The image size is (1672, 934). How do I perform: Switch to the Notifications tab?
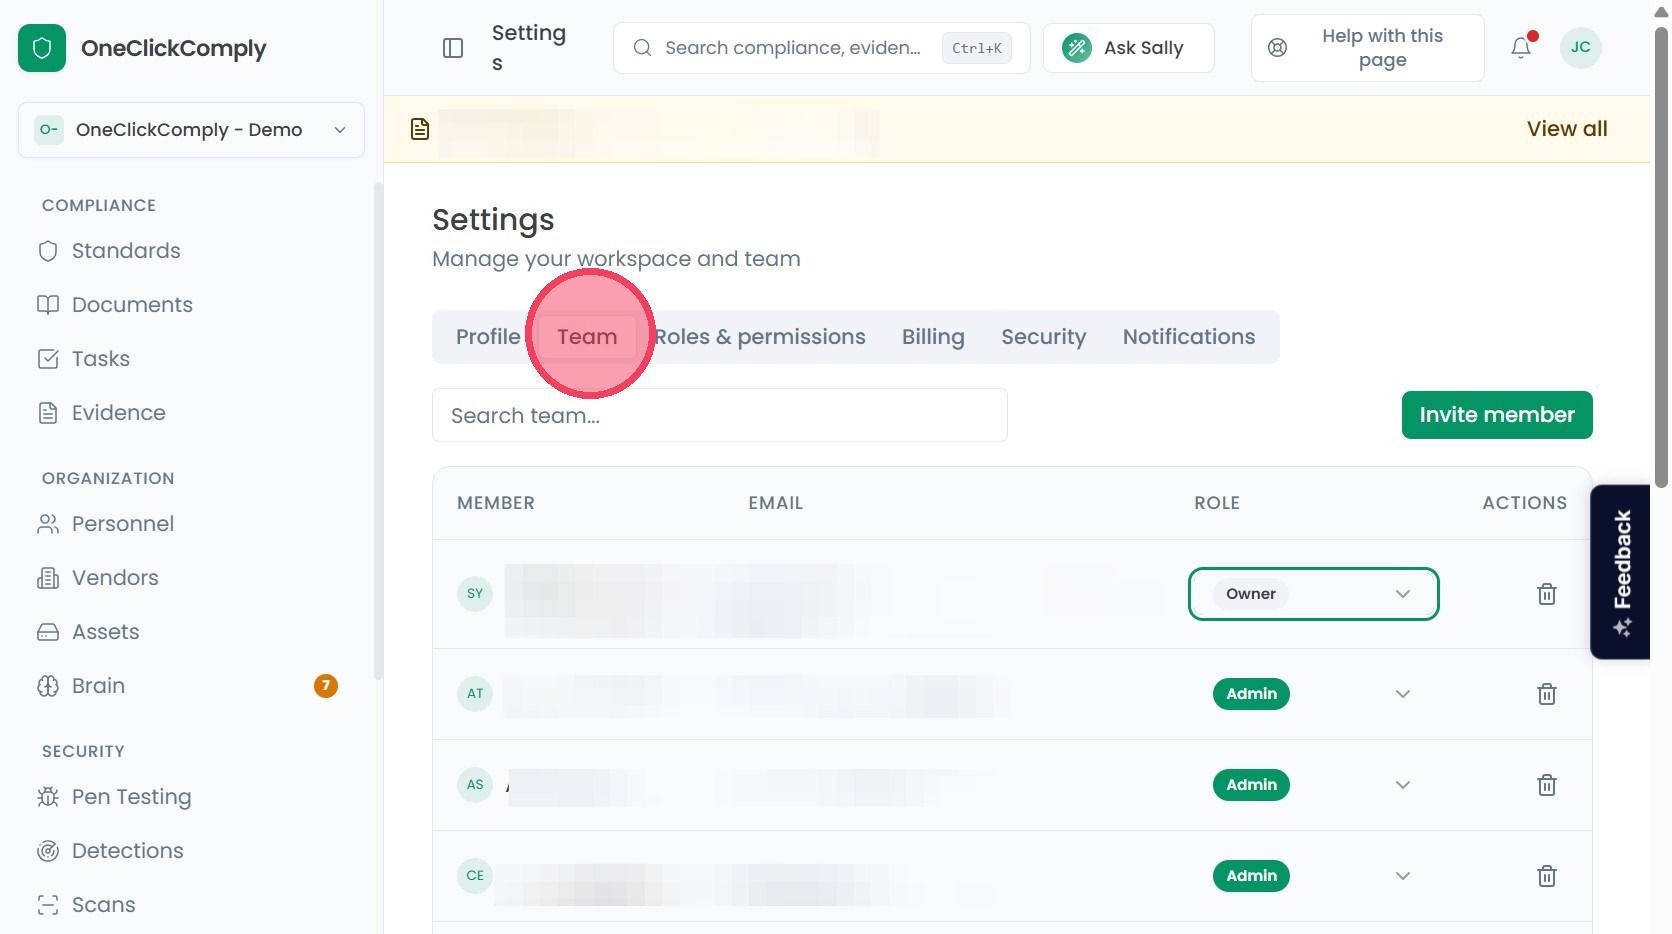pos(1188,337)
